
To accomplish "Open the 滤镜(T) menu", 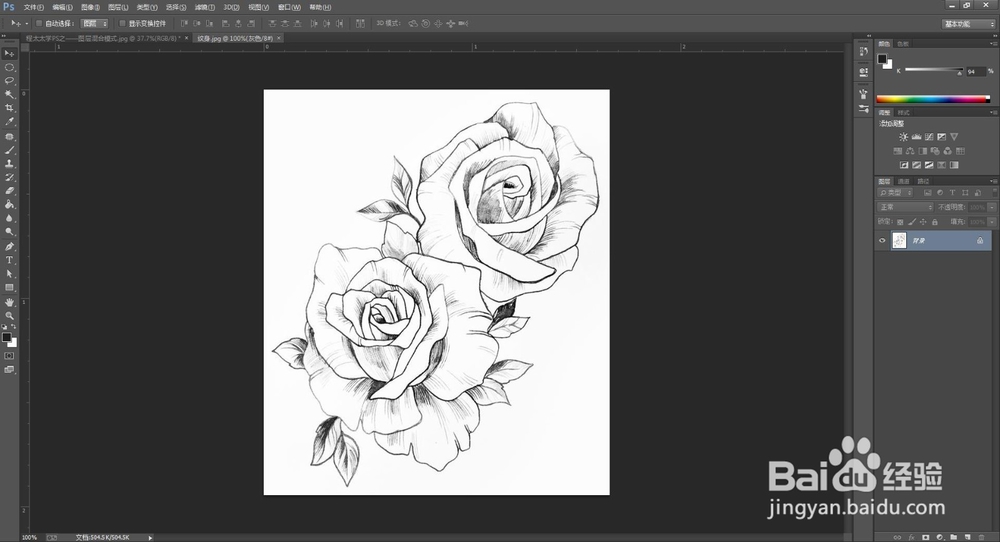I will [204, 7].
